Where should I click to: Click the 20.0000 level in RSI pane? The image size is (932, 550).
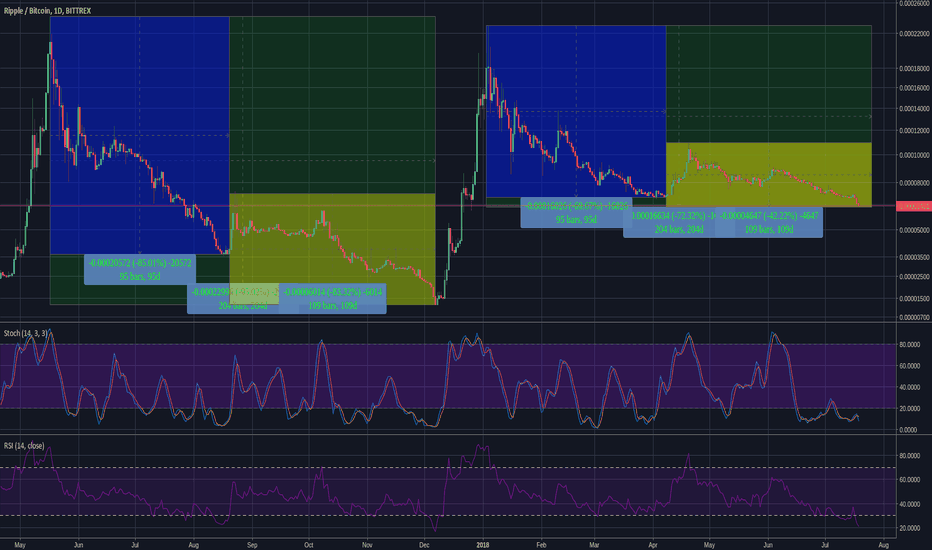pyautogui.click(x=910, y=529)
